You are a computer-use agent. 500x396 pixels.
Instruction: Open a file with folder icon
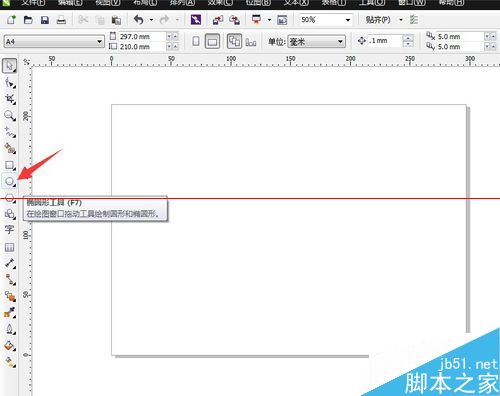pos(28,20)
